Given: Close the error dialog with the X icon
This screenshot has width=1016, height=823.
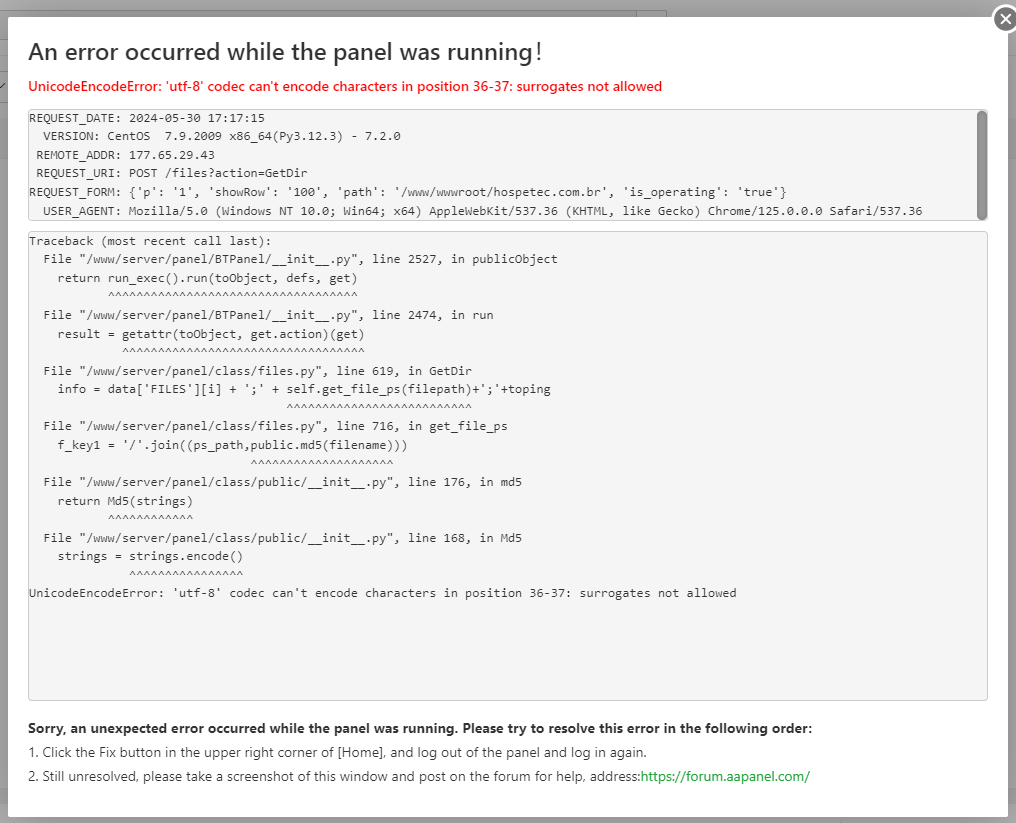Looking at the screenshot, I should coord(1004,19).
